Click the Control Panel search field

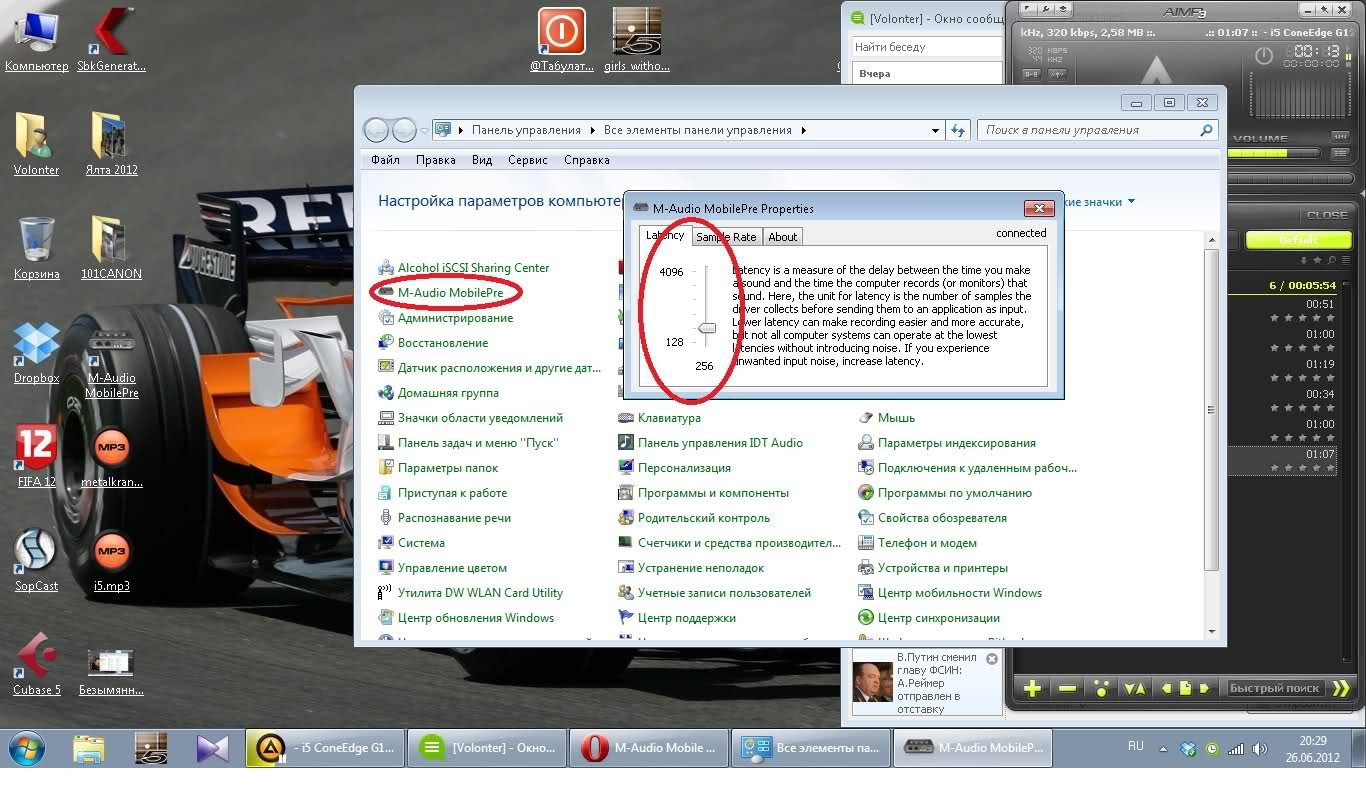coord(1097,130)
